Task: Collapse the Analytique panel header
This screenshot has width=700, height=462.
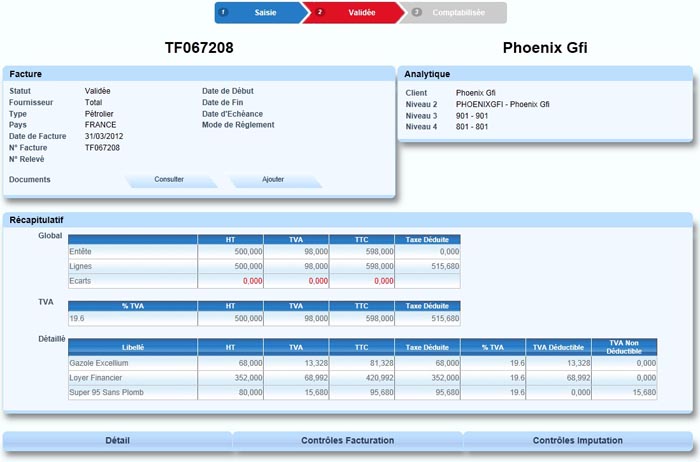Action: pos(544,74)
